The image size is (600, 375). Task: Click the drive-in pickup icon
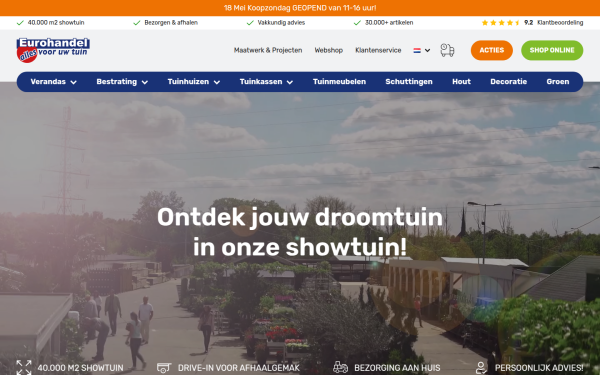coord(164,368)
